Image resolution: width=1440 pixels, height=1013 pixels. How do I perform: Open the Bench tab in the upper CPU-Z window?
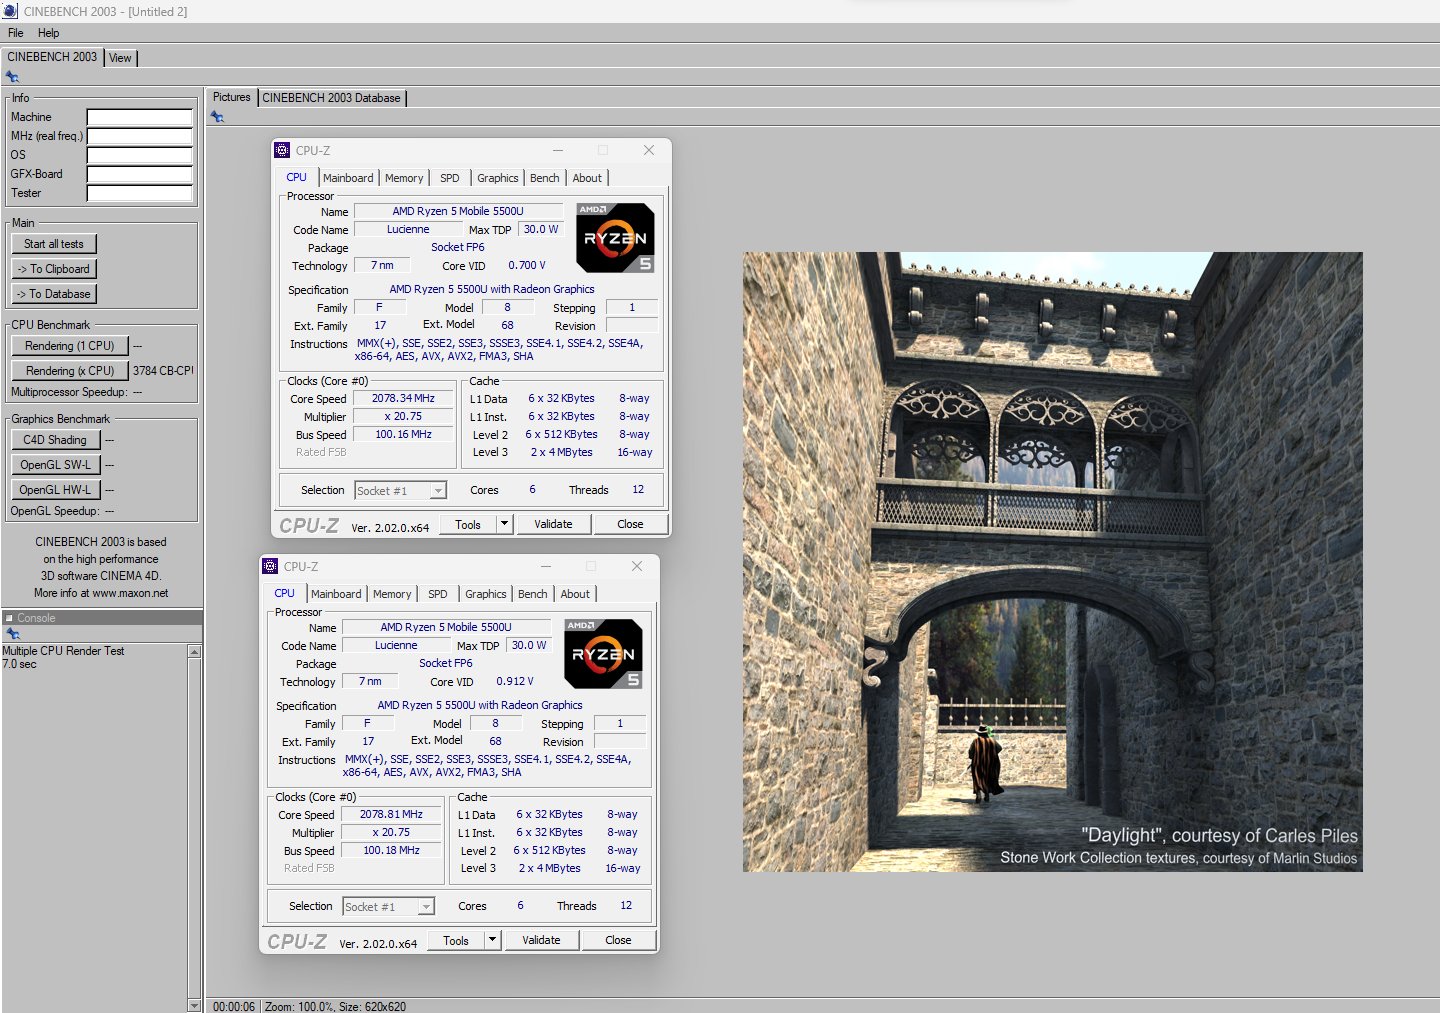tap(544, 178)
